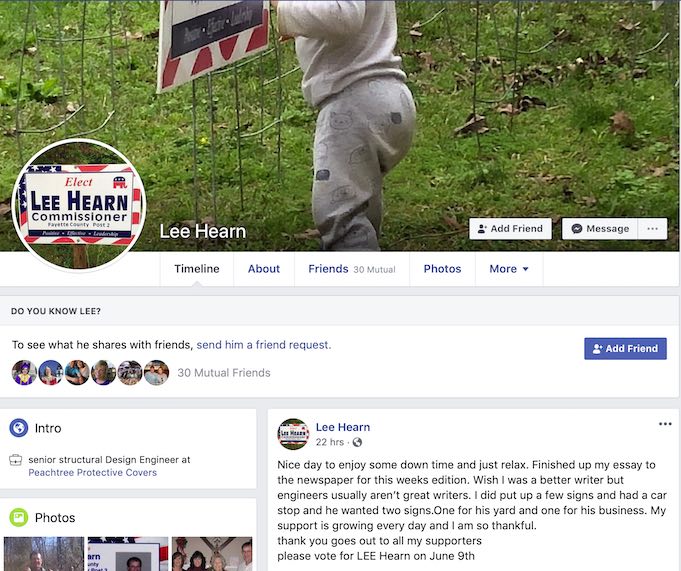The width and height of the screenshot is (681, 571).
Task: Open the cover photo three-dot options button
Action: point(652,229)
